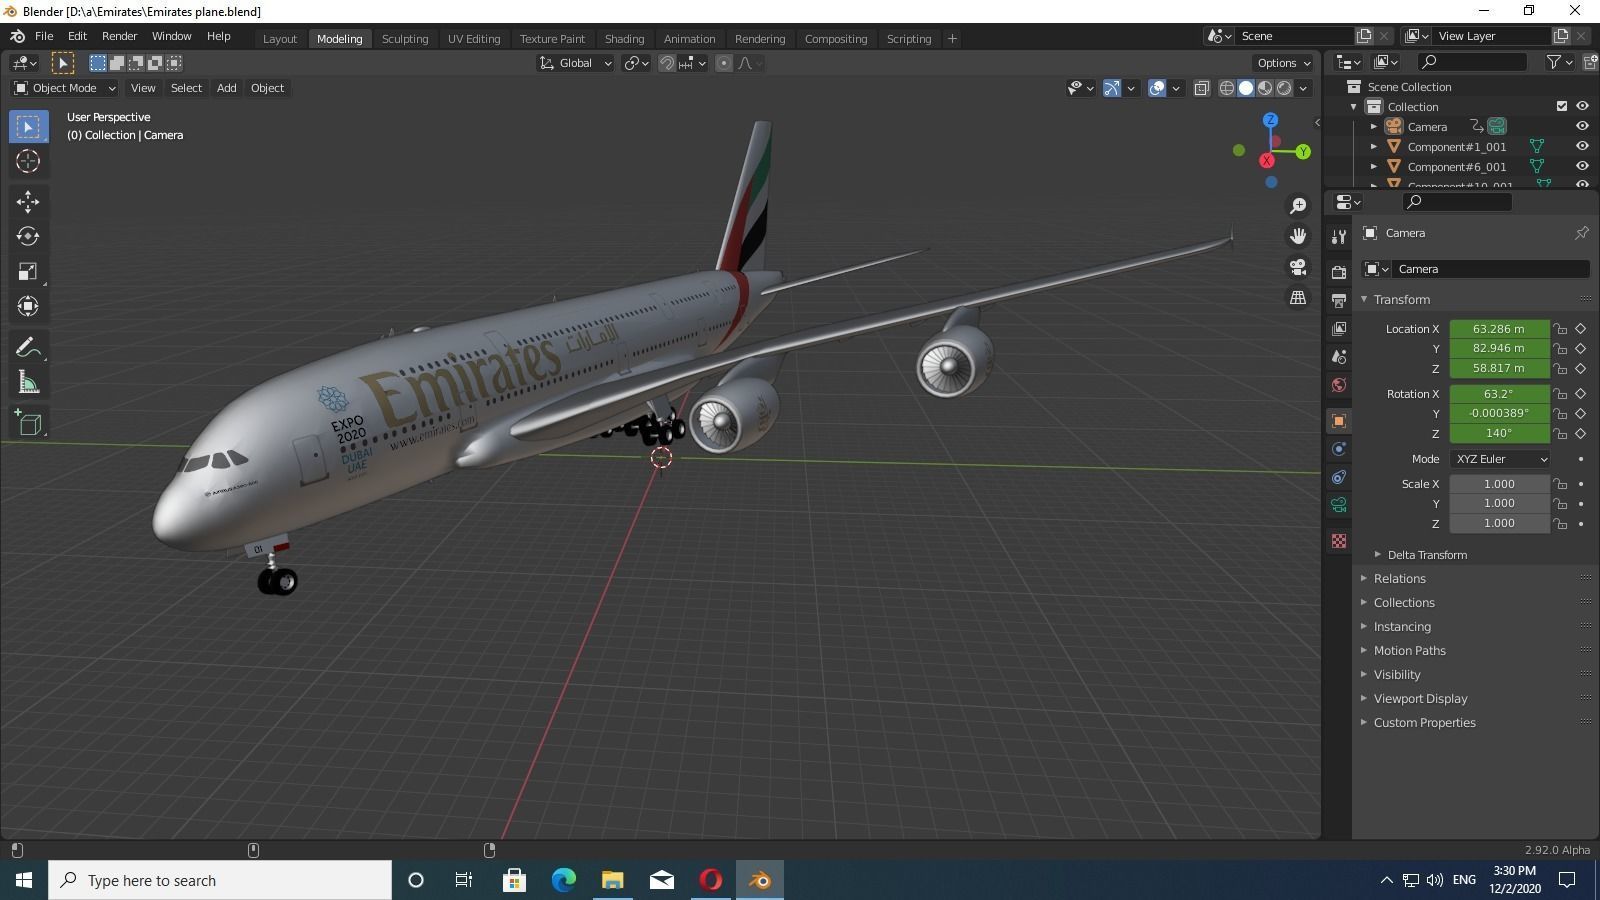The width and height of the screenshot is (1600, 900).
Task: Open the viewport Add menu
Action: tap(227, 88)
